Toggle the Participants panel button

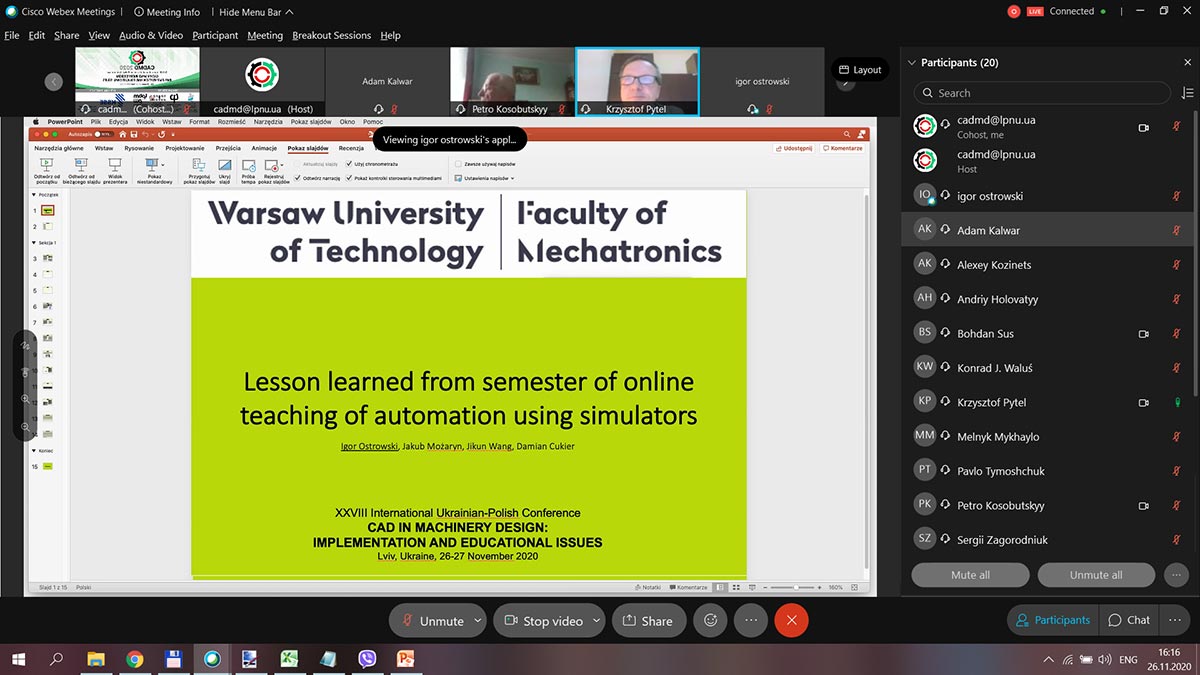[1052, 620]
